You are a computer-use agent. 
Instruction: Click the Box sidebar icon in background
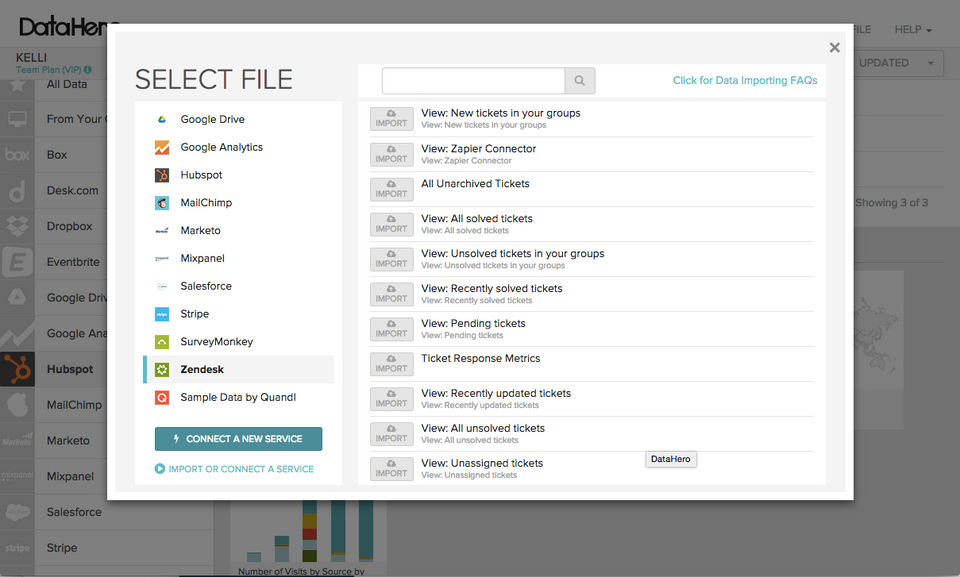coord(17,154)
